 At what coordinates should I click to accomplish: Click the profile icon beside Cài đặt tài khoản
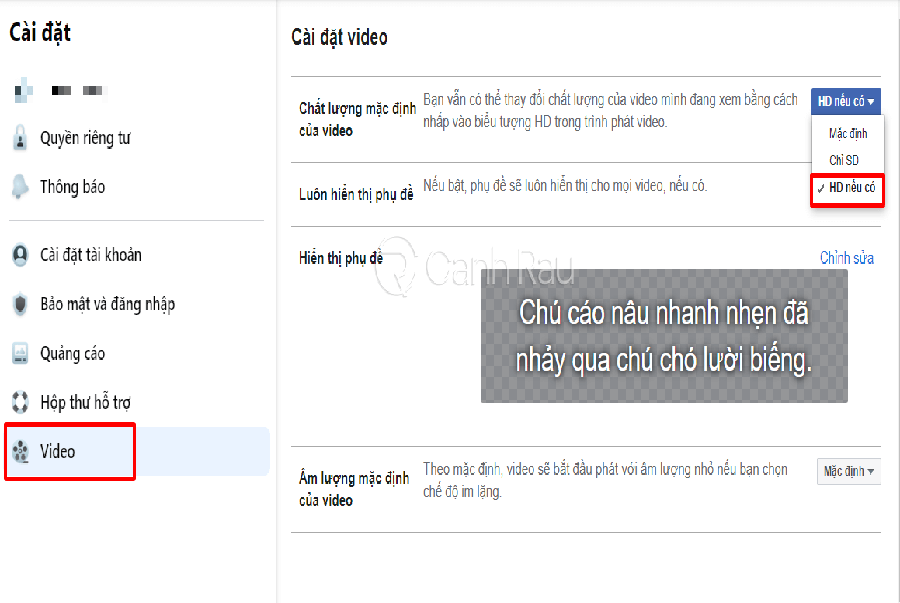[20, 255]
